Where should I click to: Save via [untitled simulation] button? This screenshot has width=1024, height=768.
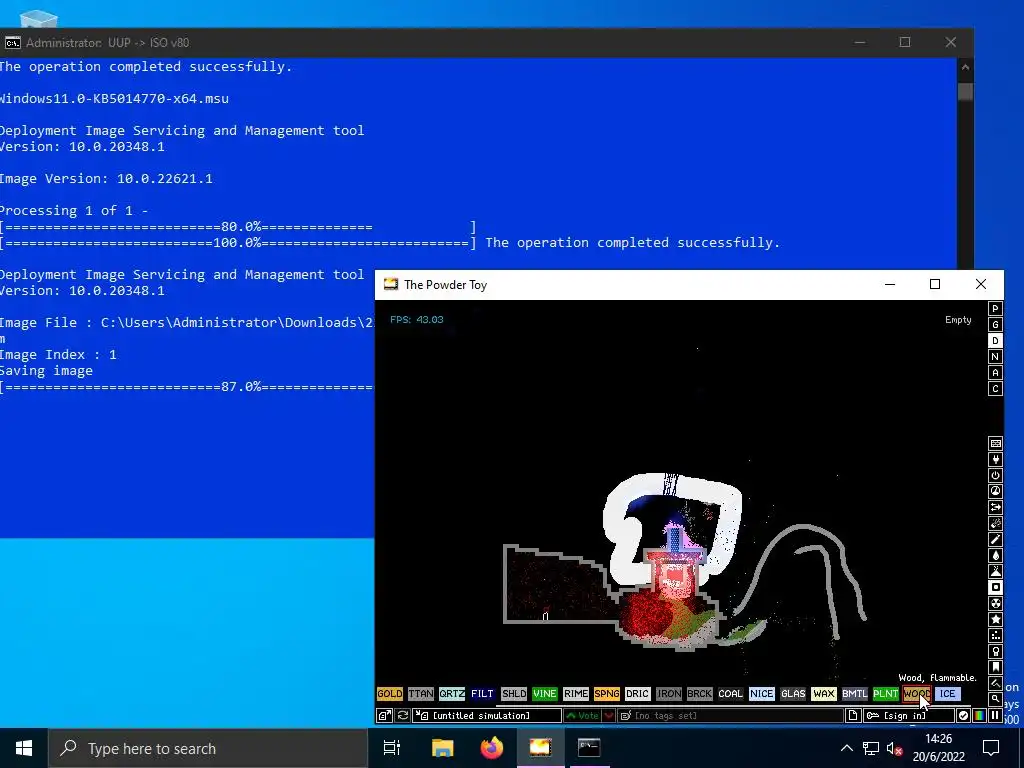point(487,715)
